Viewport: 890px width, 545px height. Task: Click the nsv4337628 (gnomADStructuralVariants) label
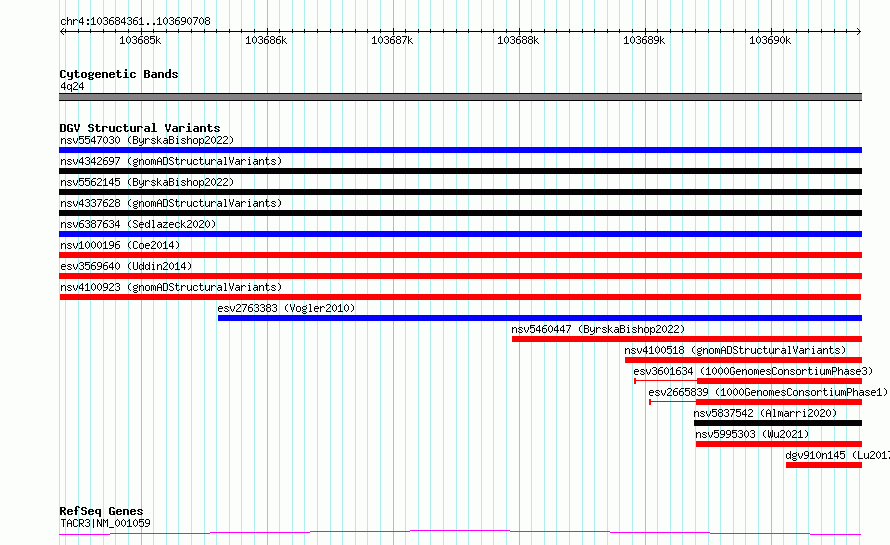pyautogui.click(x=171, y=203)
